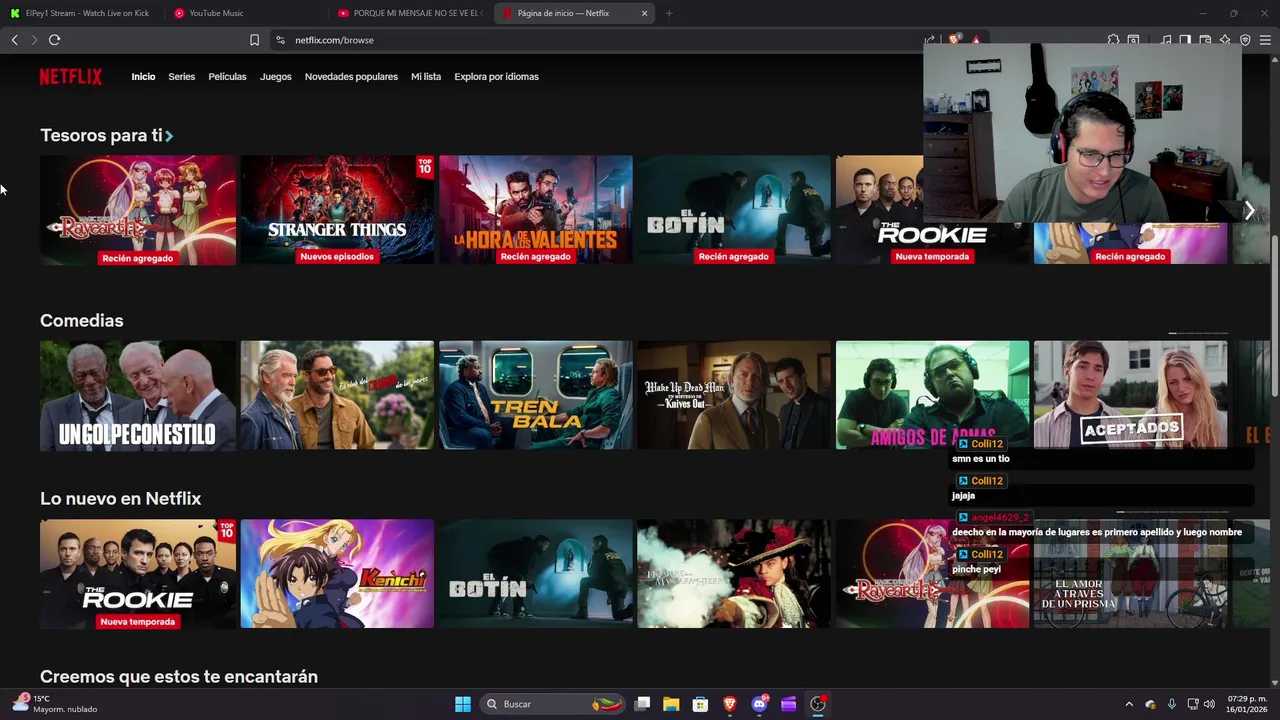
Task: Open the browser extensions puzzle icon
Action: coord(1113,40)
